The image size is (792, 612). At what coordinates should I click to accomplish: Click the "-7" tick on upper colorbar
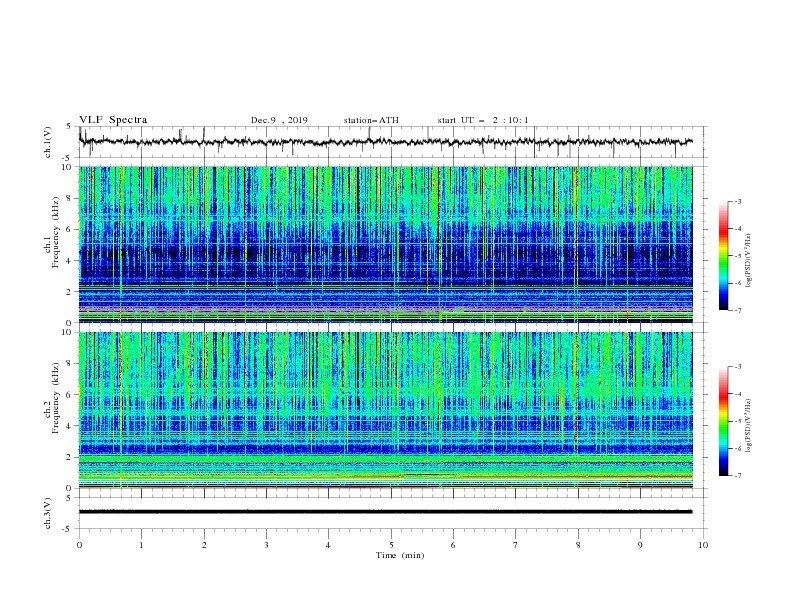[737, 310]
